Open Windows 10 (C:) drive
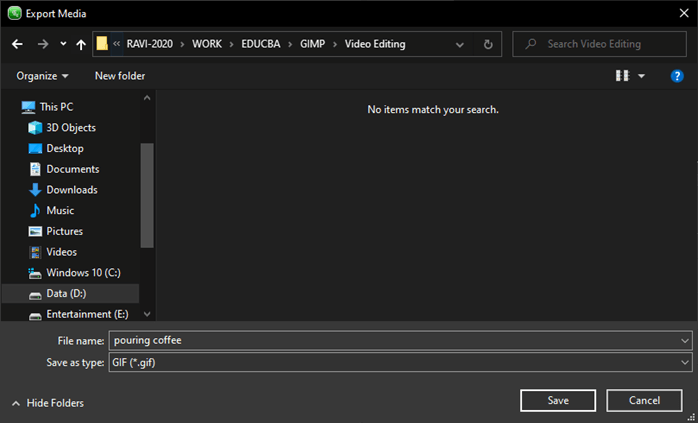Viewport: 698px width, 423px height. (x=83, y=273)
